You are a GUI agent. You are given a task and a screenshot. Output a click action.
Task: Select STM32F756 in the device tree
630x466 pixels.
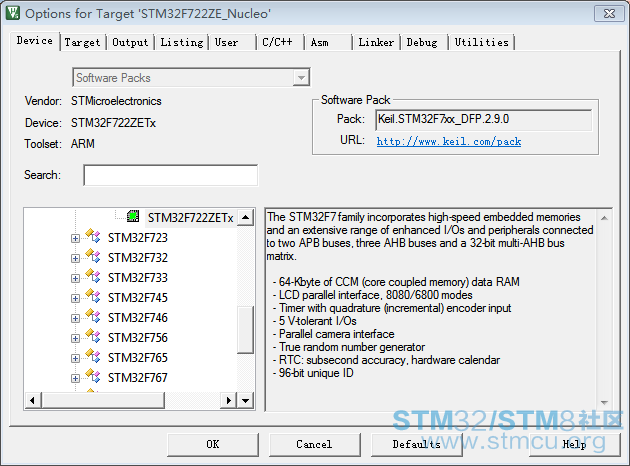pyautogui.click(x=138, y=338)
